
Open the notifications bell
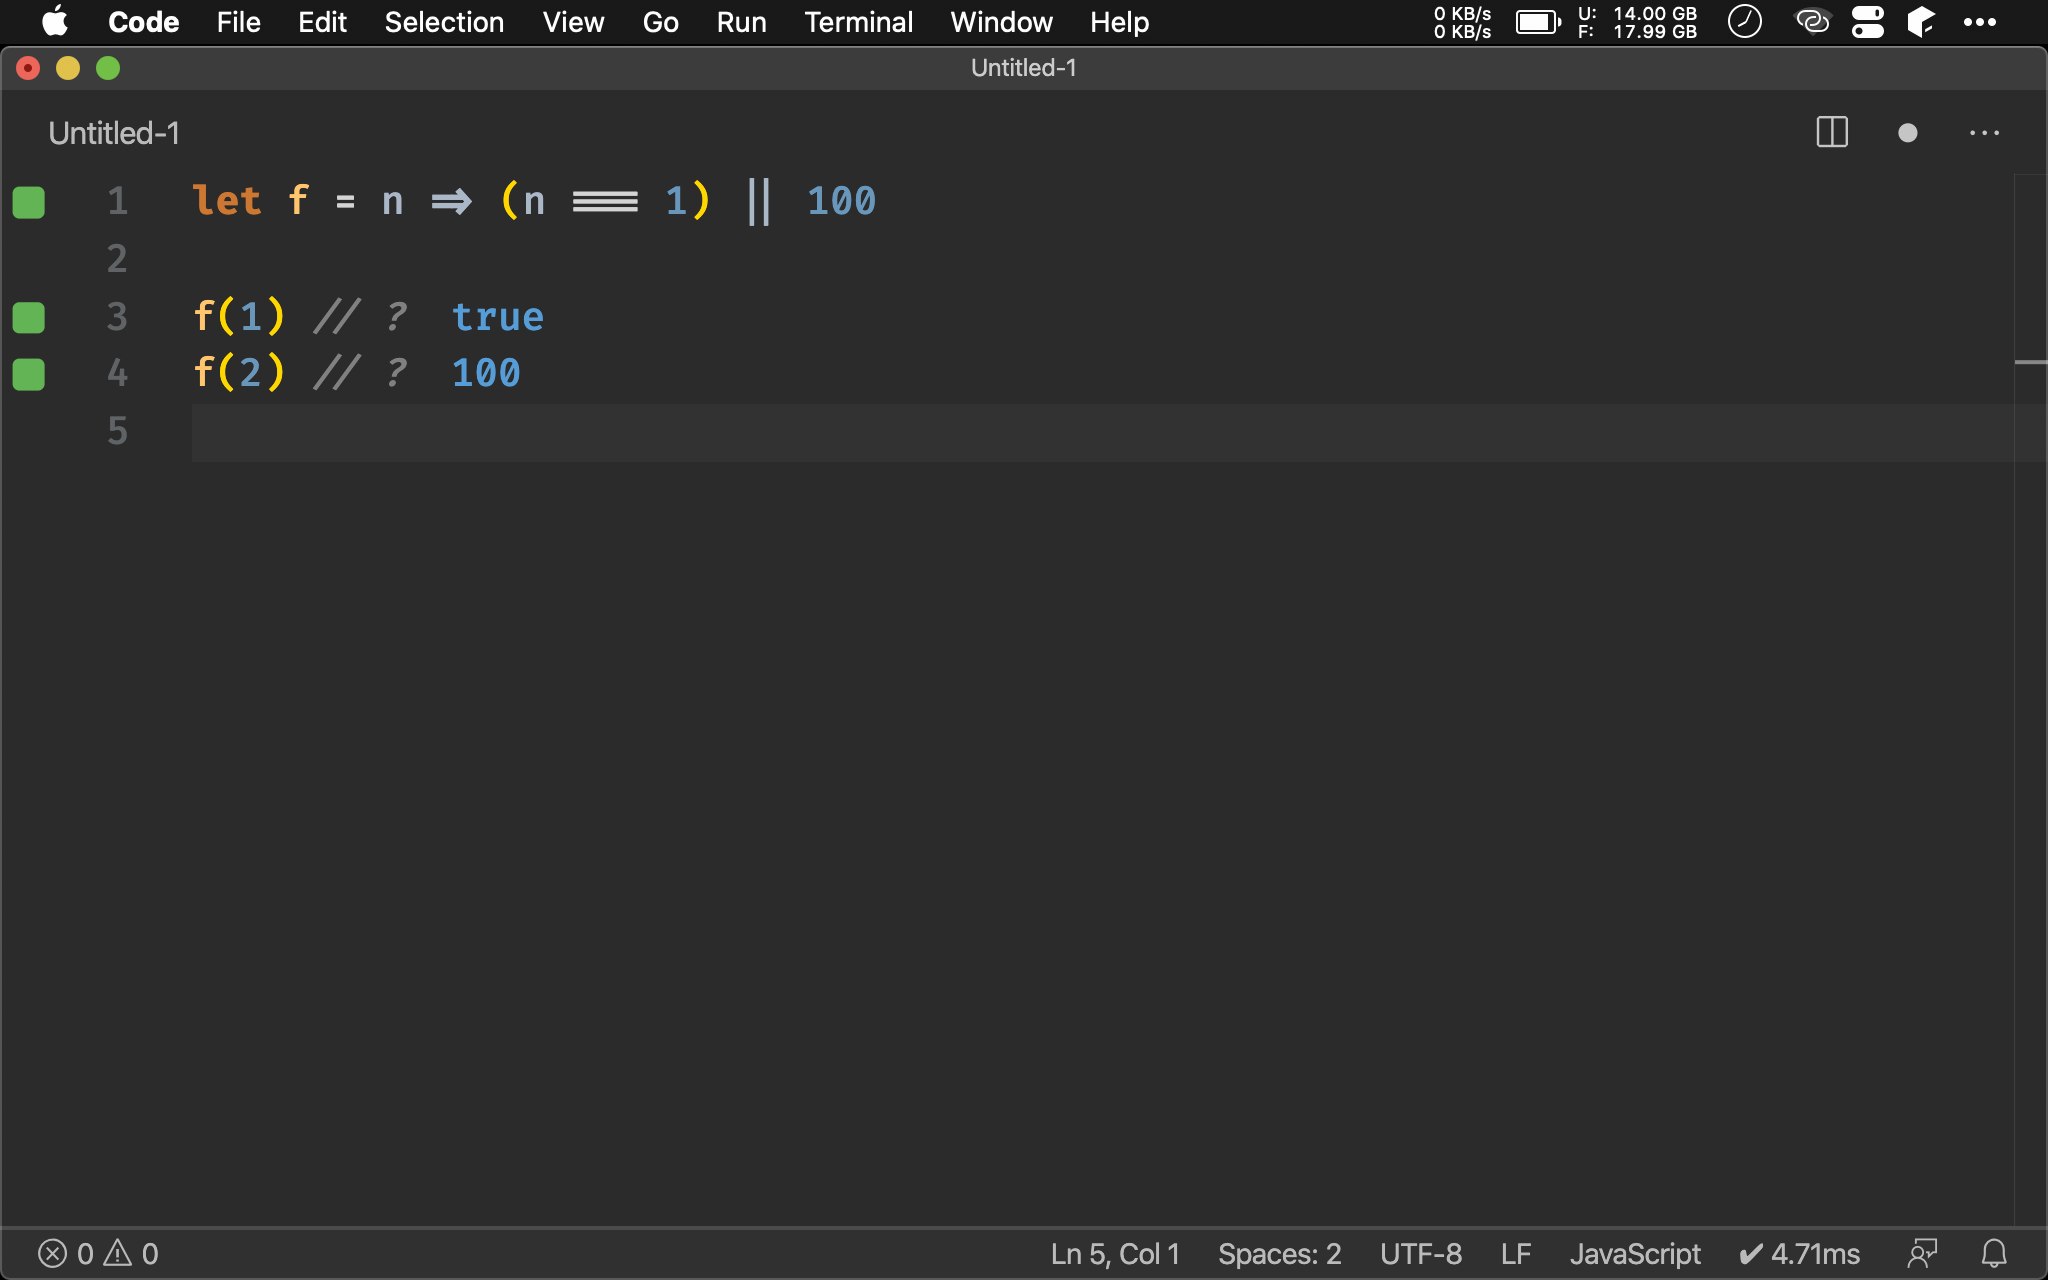[x=1994, y=1254]
